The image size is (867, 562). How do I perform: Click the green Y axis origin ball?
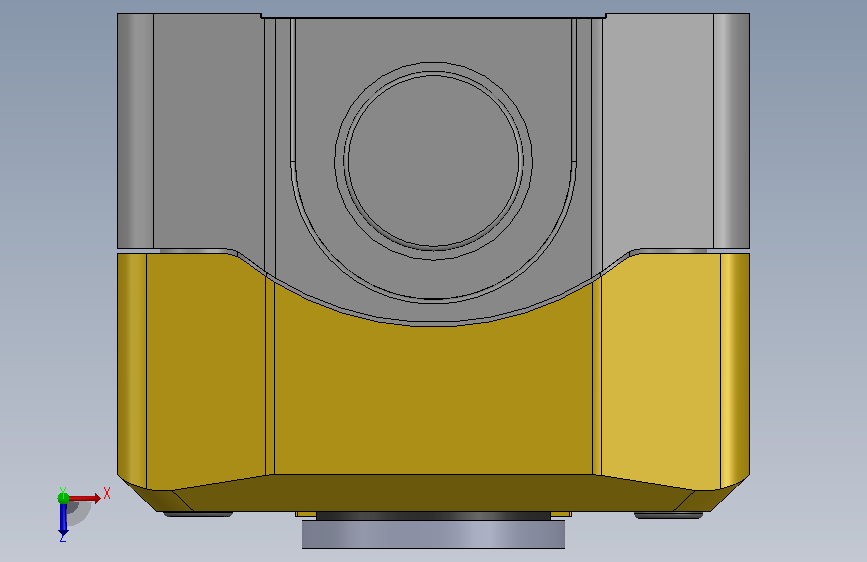[x=63, y=498]
